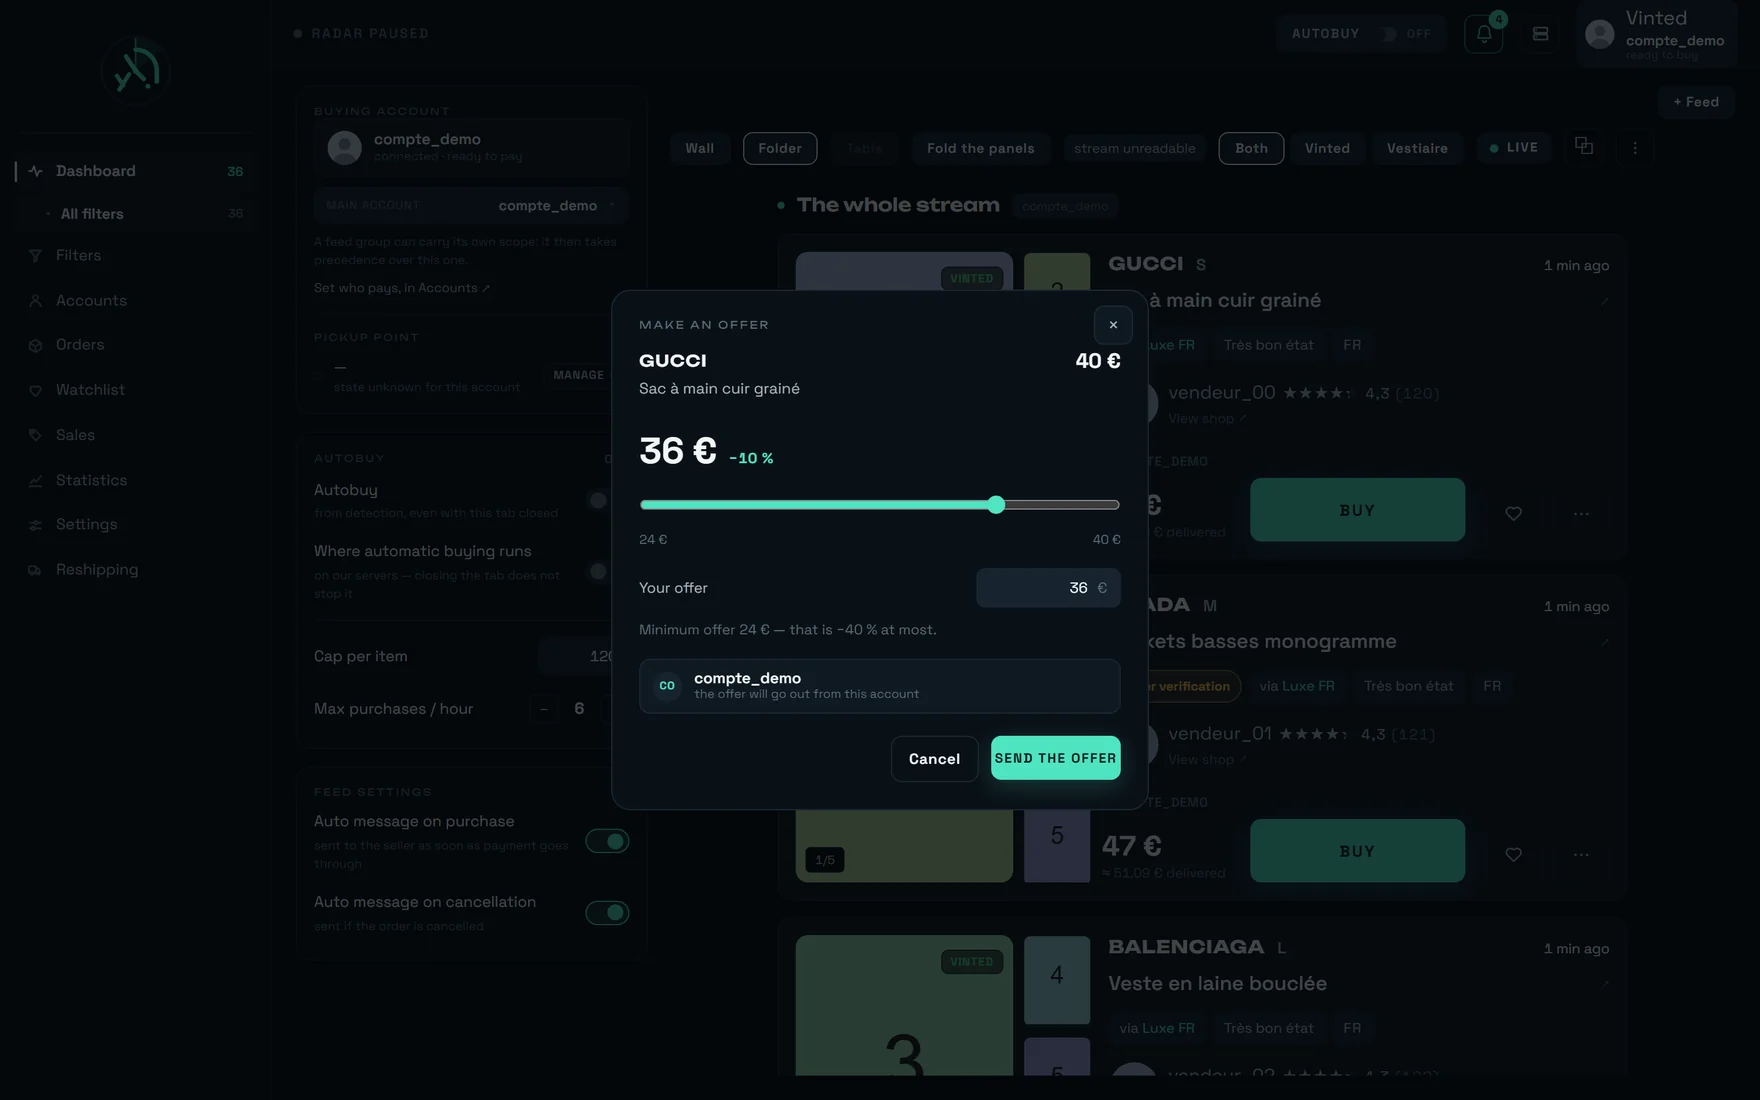The width and height of the screenshot is (1760, 1100).
Task: Toggle the LIVE stream indicator
Action: 1513,147
